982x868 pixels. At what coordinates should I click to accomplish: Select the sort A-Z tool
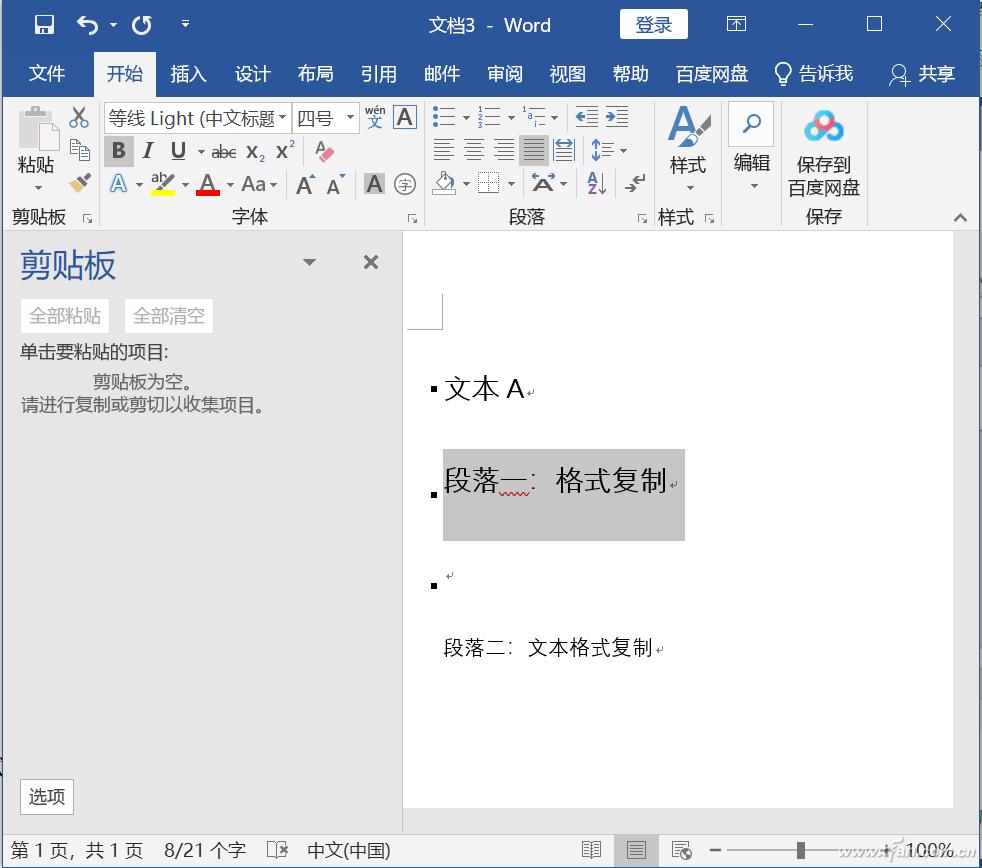(x=596, y=182)
